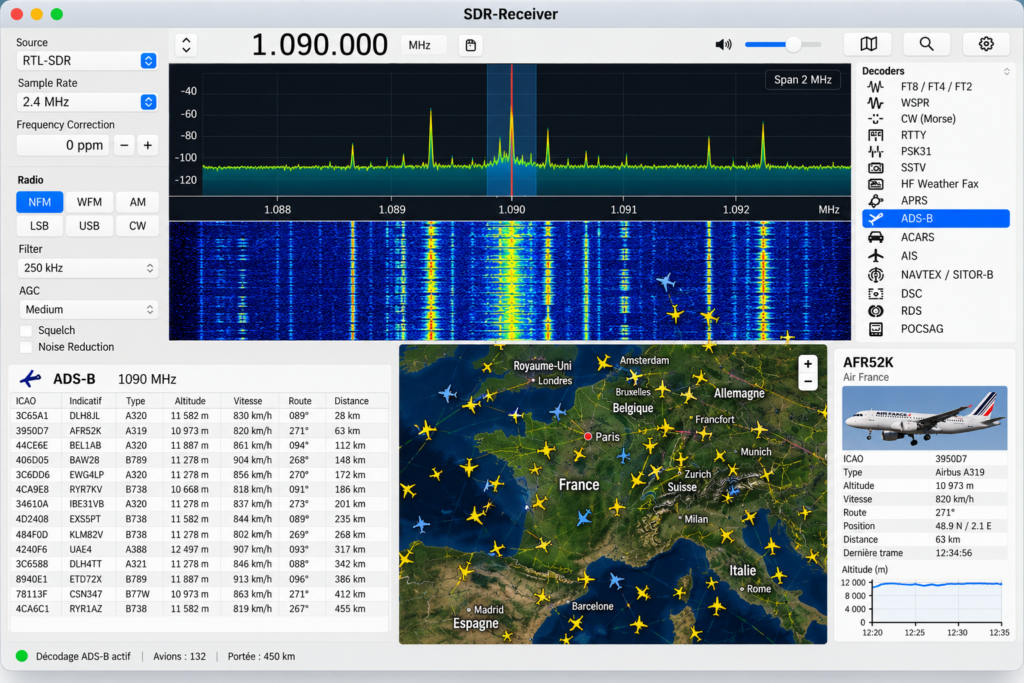This screenshot has width=1024, height=683.
Task: Enable the Noise Reduction checkbox
Action: click(x=26, y=347)
